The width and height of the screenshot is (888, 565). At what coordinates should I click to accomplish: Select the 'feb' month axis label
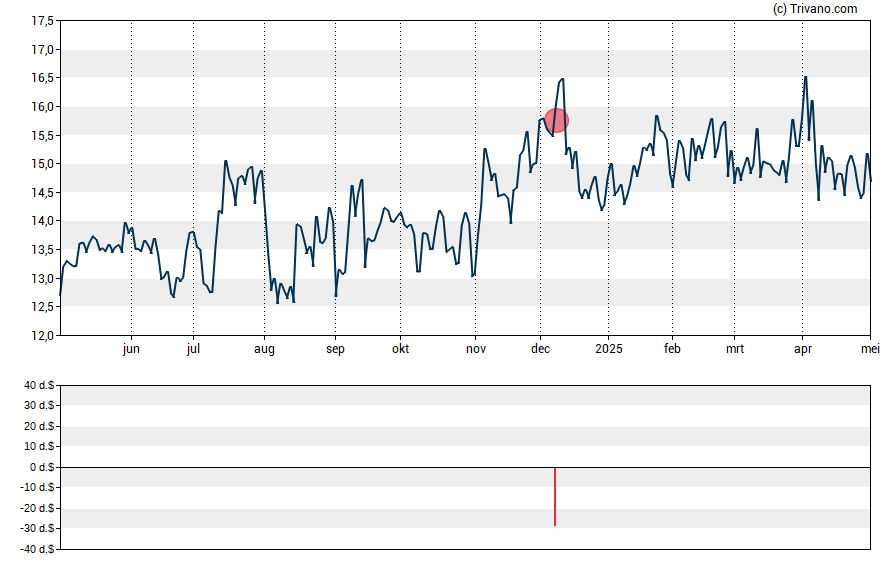(672, 349)
